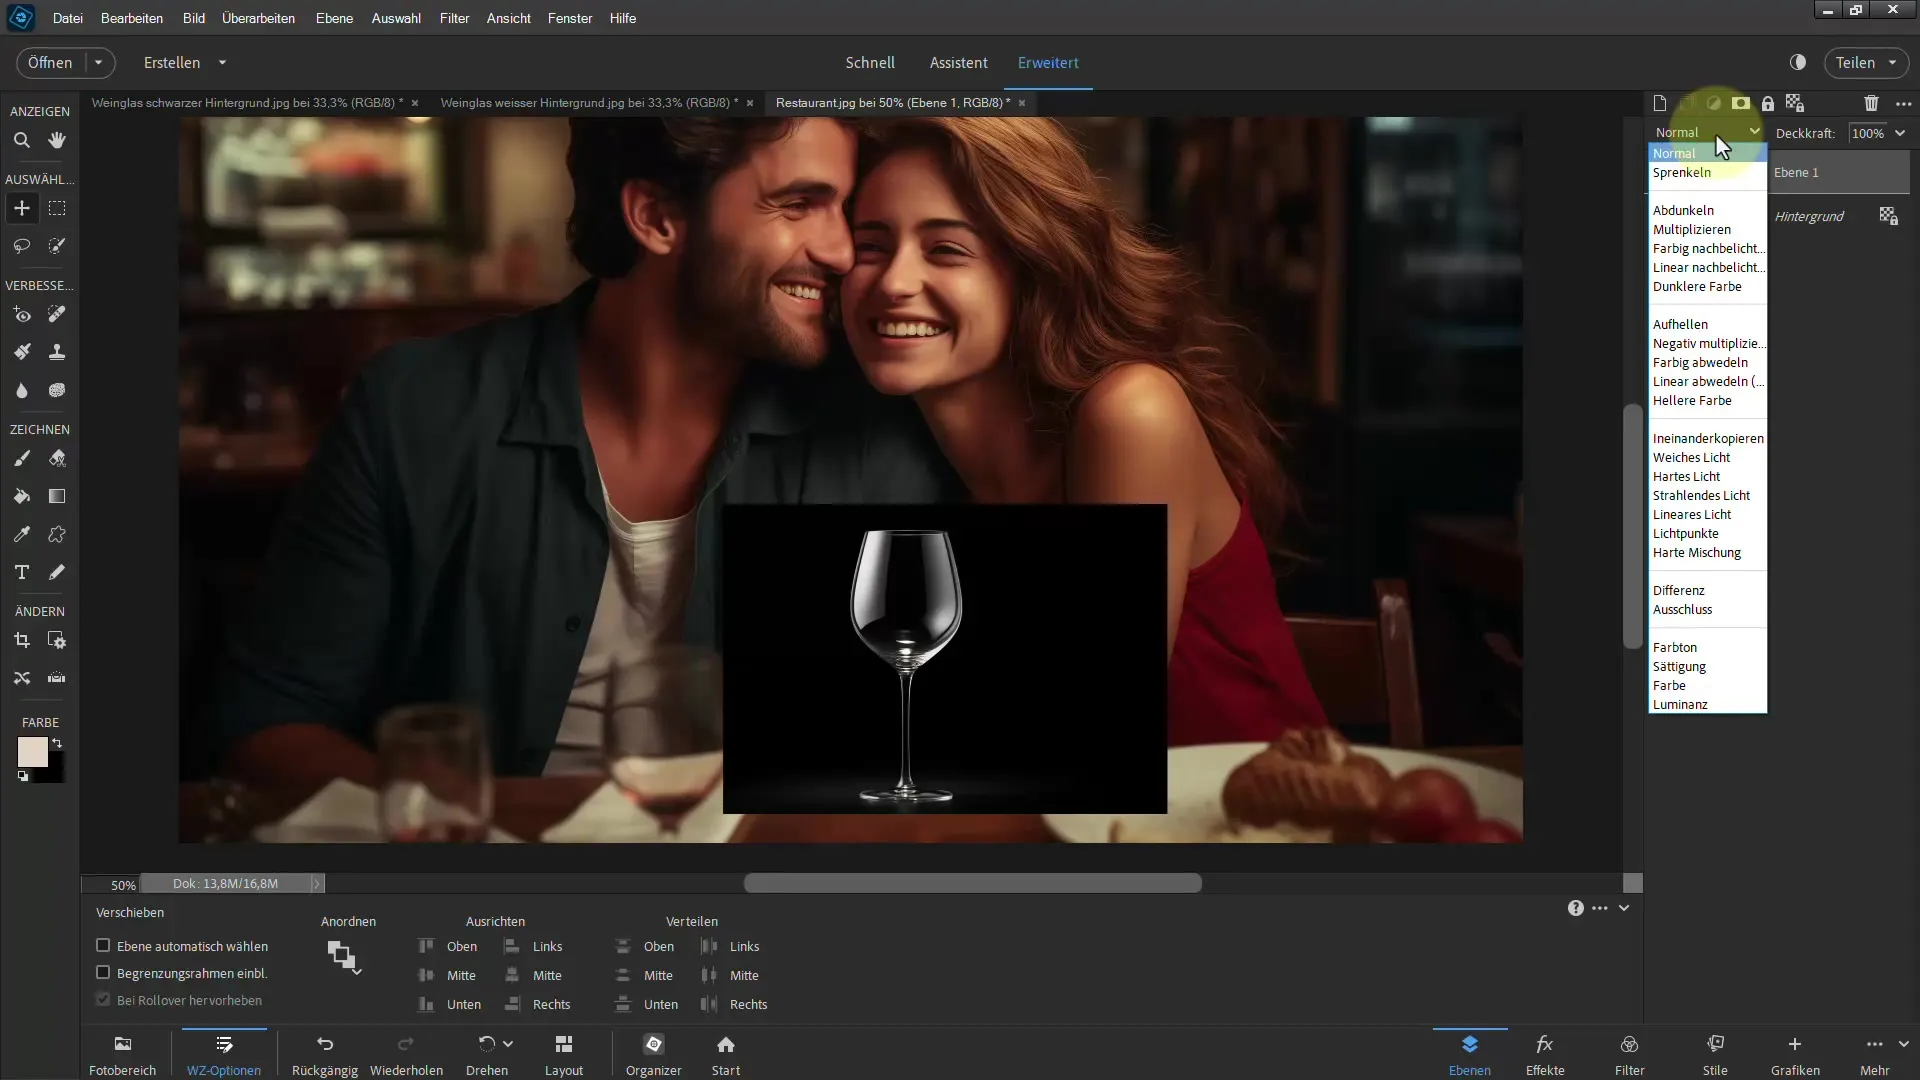Choose Ineinanderkopieren blend mode
1920x1080 pixels.
click(x=1708, y=438)
